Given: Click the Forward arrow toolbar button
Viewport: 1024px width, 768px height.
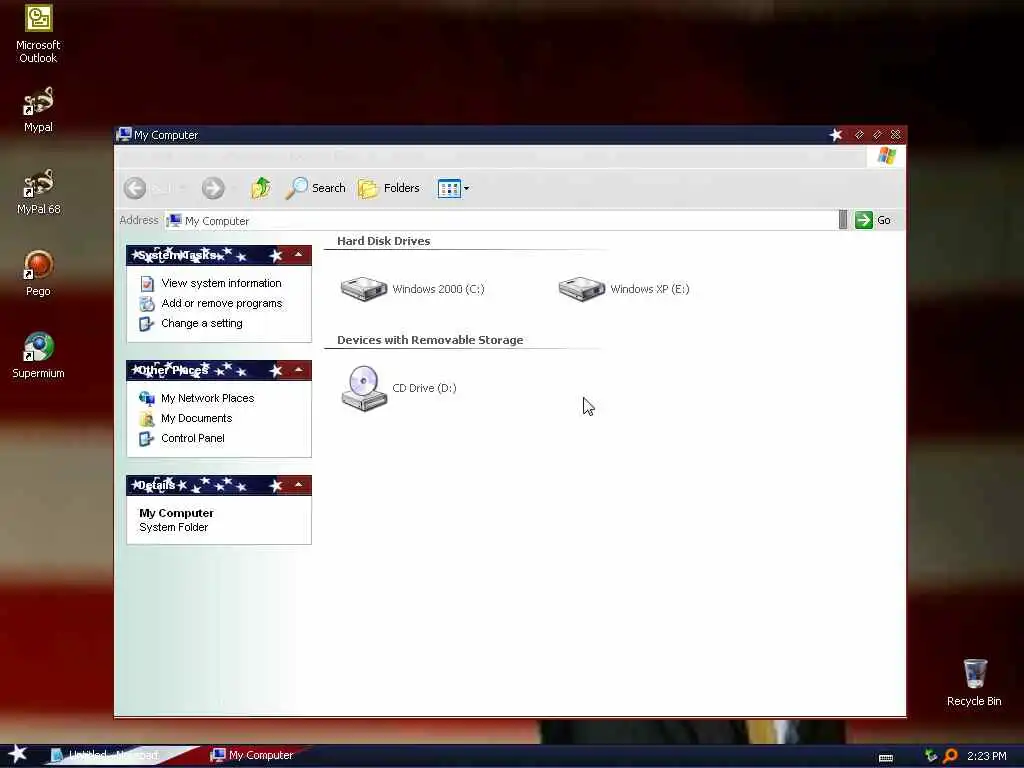Looking at the screenshot, I should click(x=213, y=188).
